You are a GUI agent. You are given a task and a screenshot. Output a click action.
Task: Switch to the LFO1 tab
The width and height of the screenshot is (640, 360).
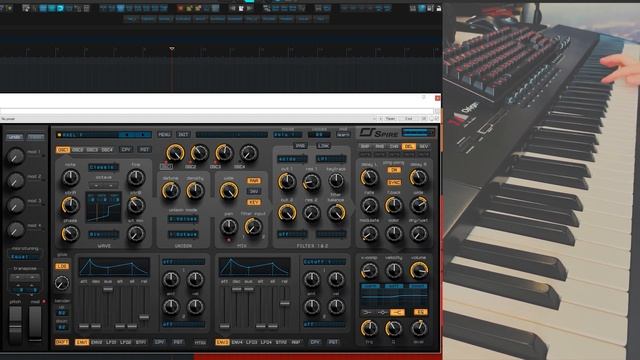point(111,342)
